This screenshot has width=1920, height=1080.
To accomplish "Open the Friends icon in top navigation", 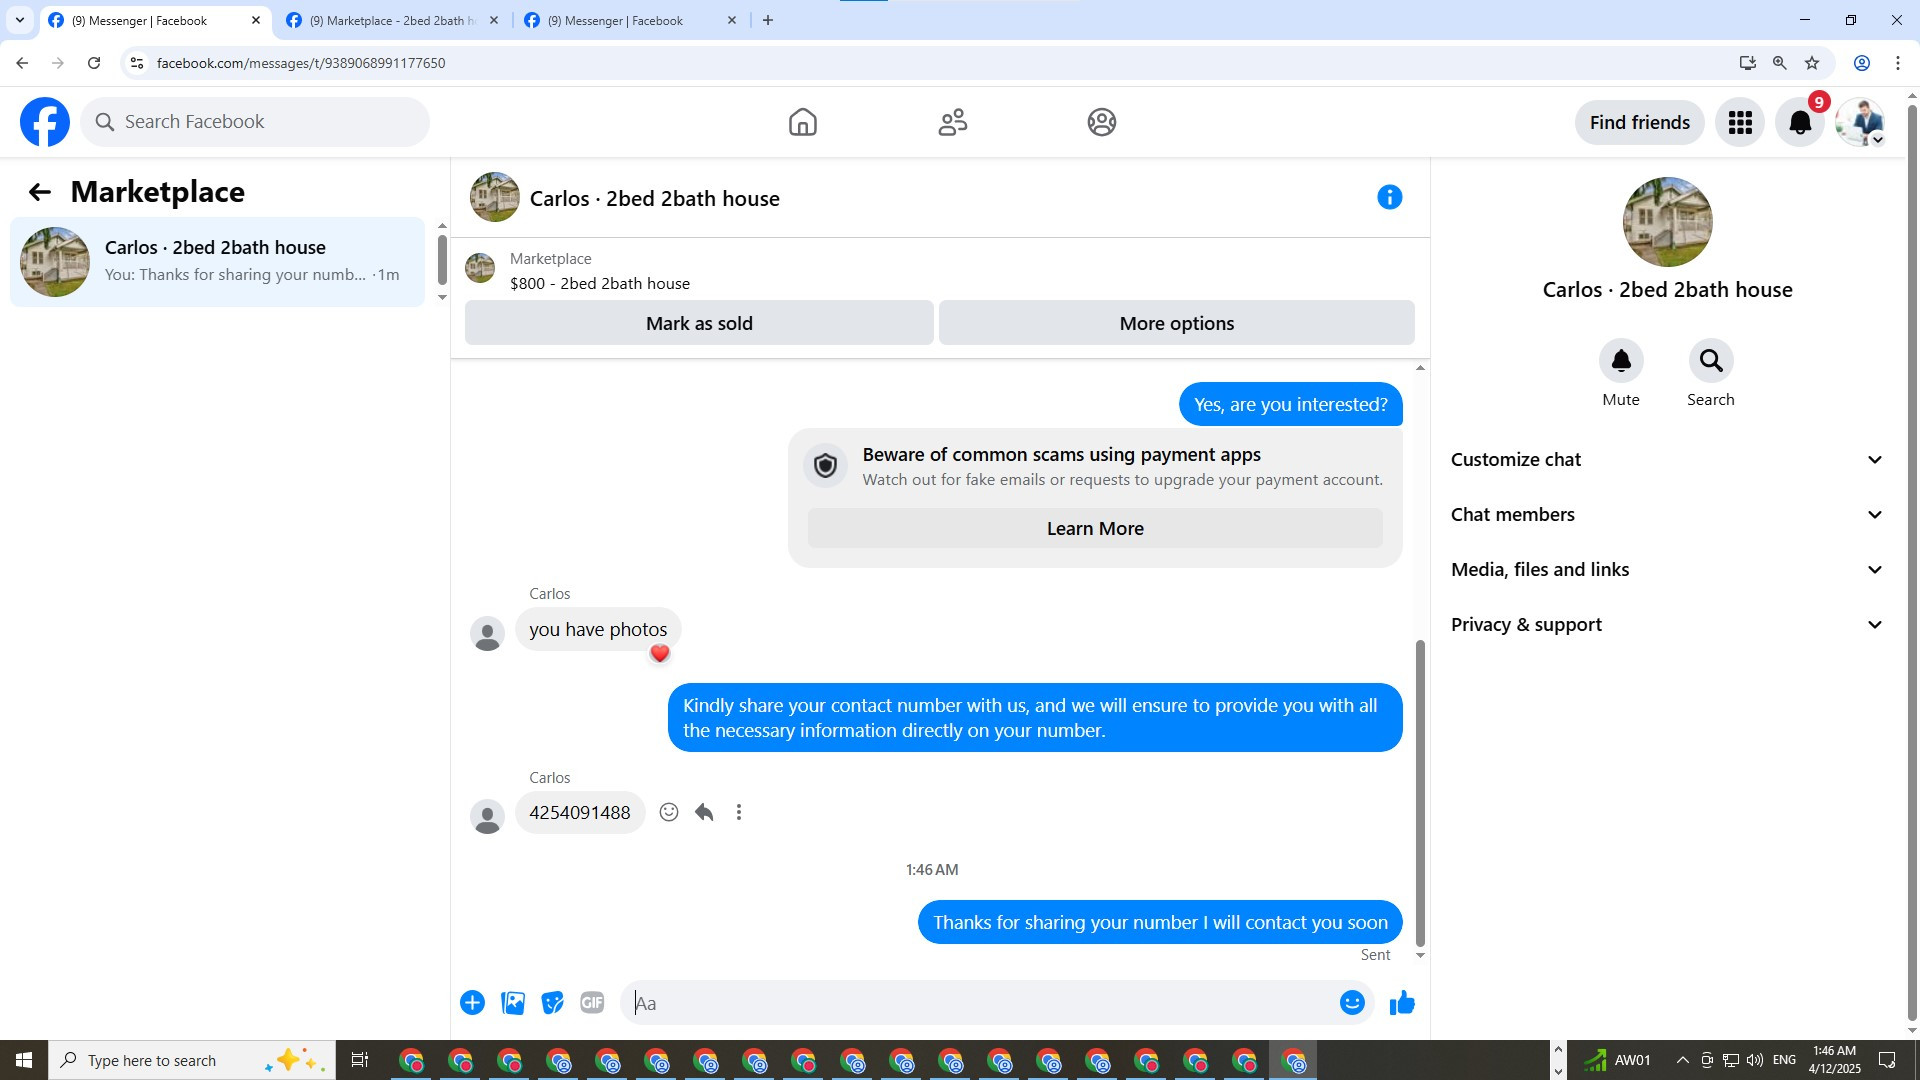I will (x=952, y=122).
